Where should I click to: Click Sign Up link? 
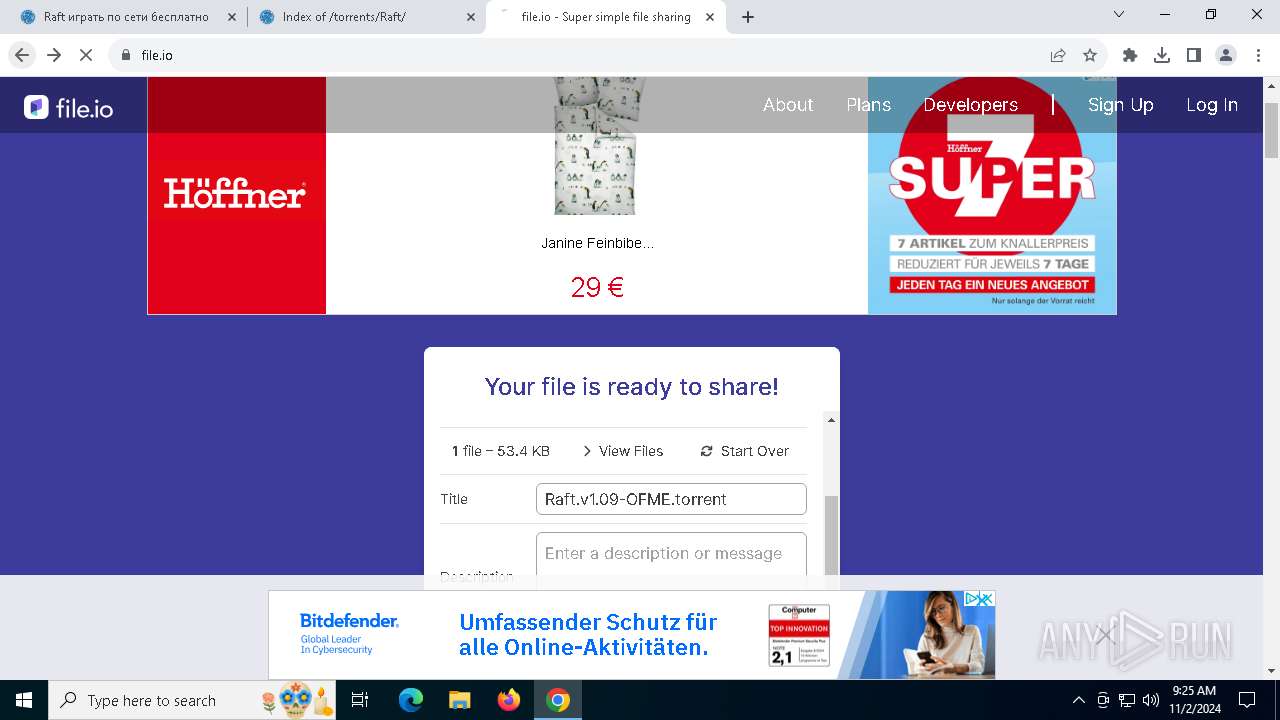coord(1120,105)
